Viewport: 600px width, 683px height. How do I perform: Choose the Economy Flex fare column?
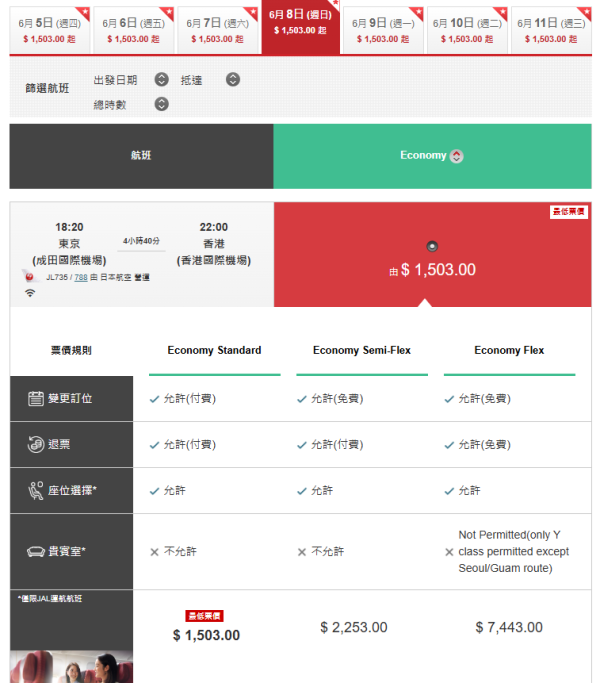pos(509,351)
